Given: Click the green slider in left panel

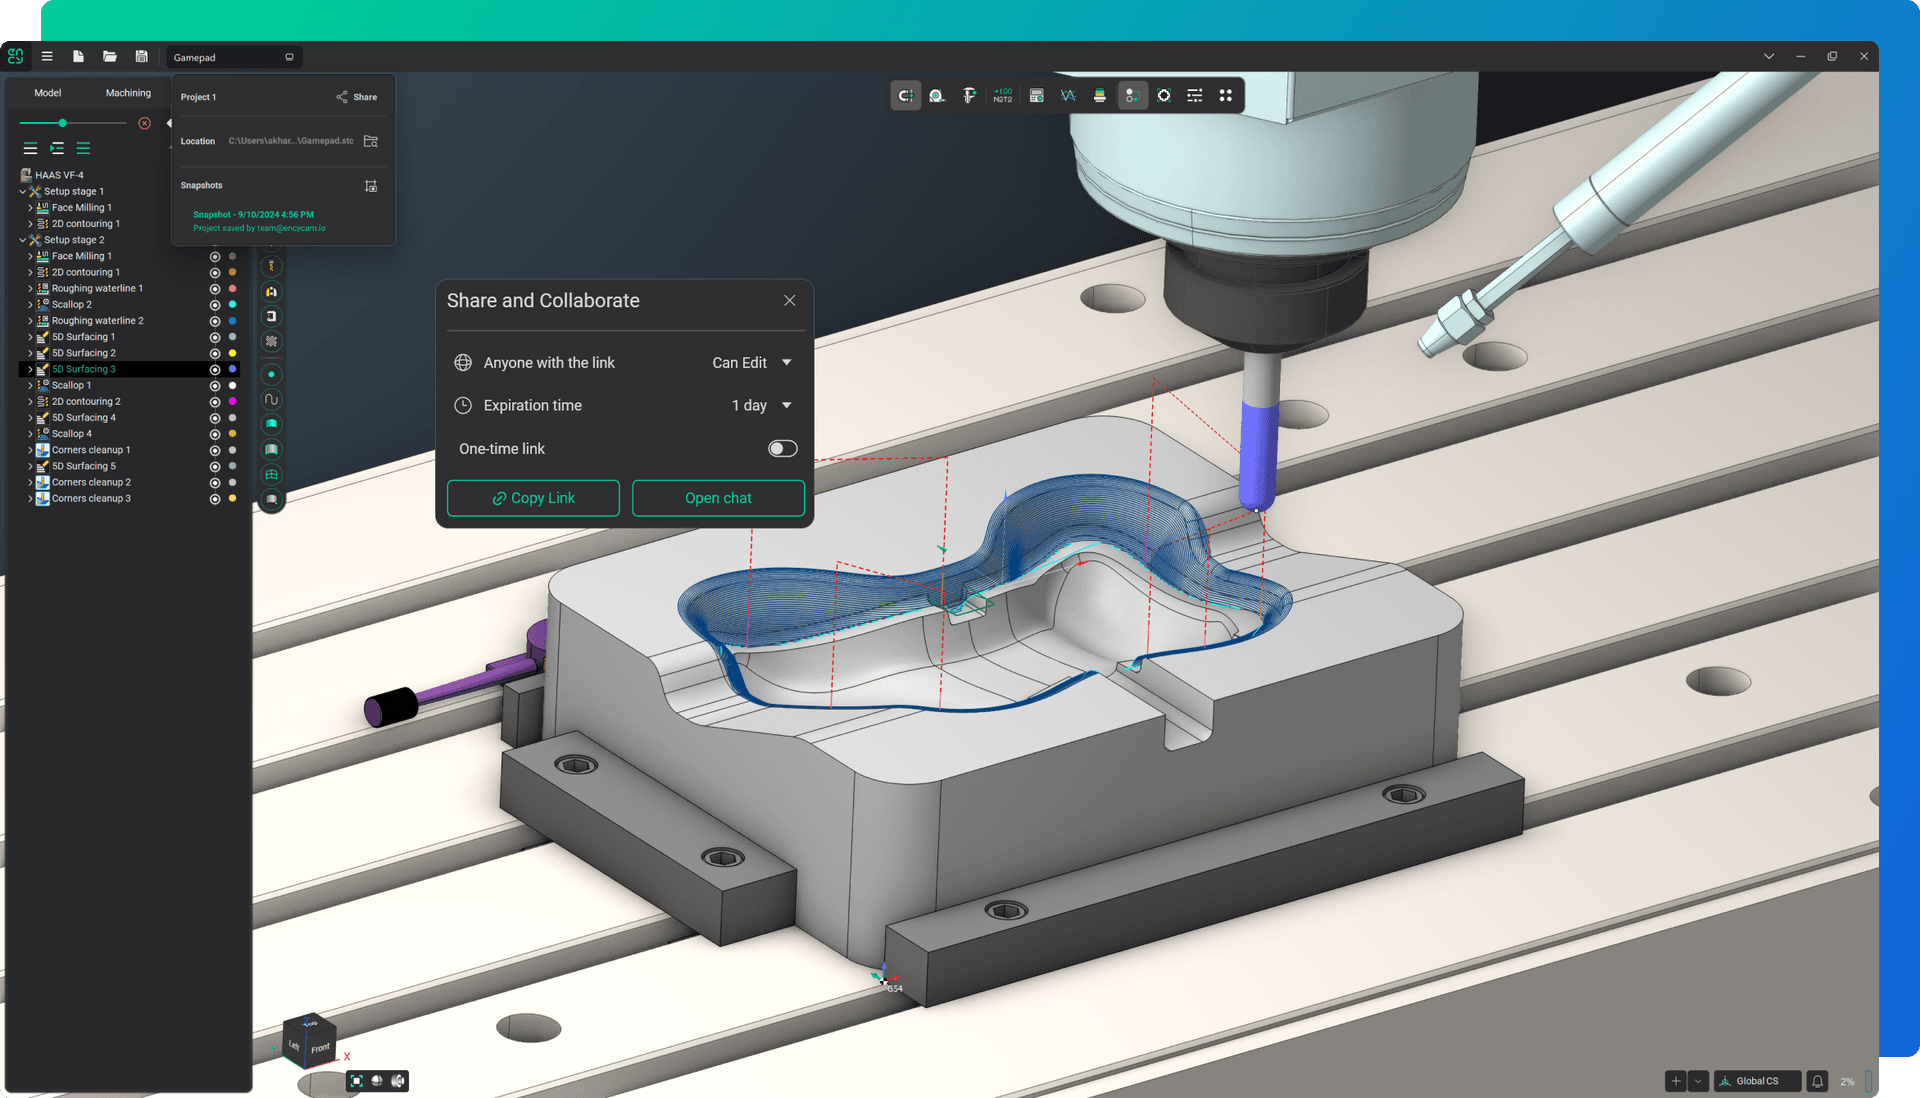Looking at the screenshot, I should [62, 123].
